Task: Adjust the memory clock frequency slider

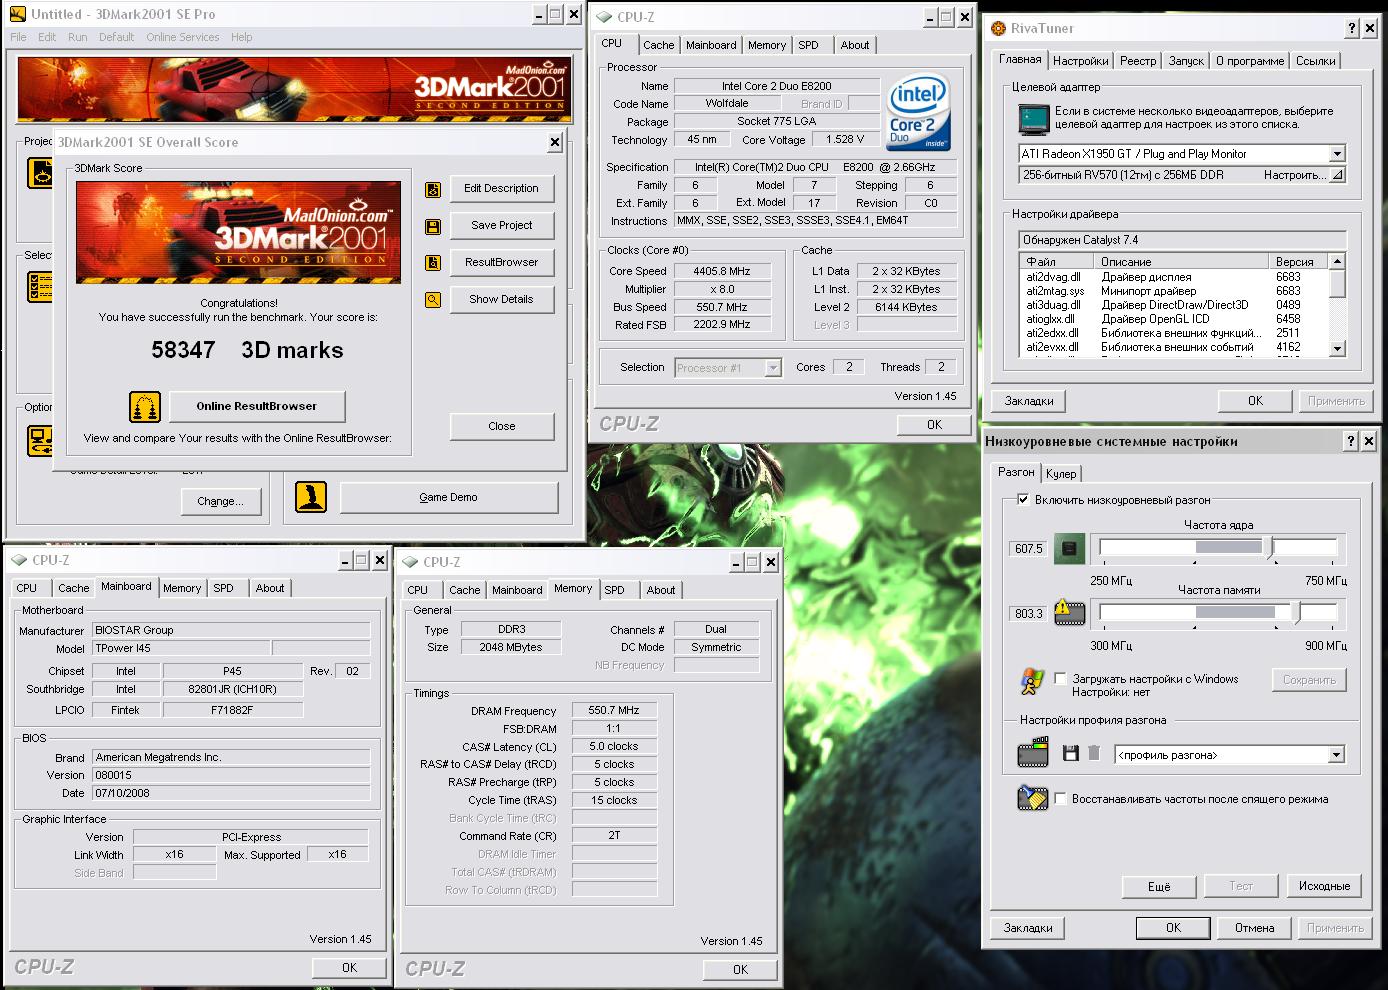Action: click(x=1296, y=612)
